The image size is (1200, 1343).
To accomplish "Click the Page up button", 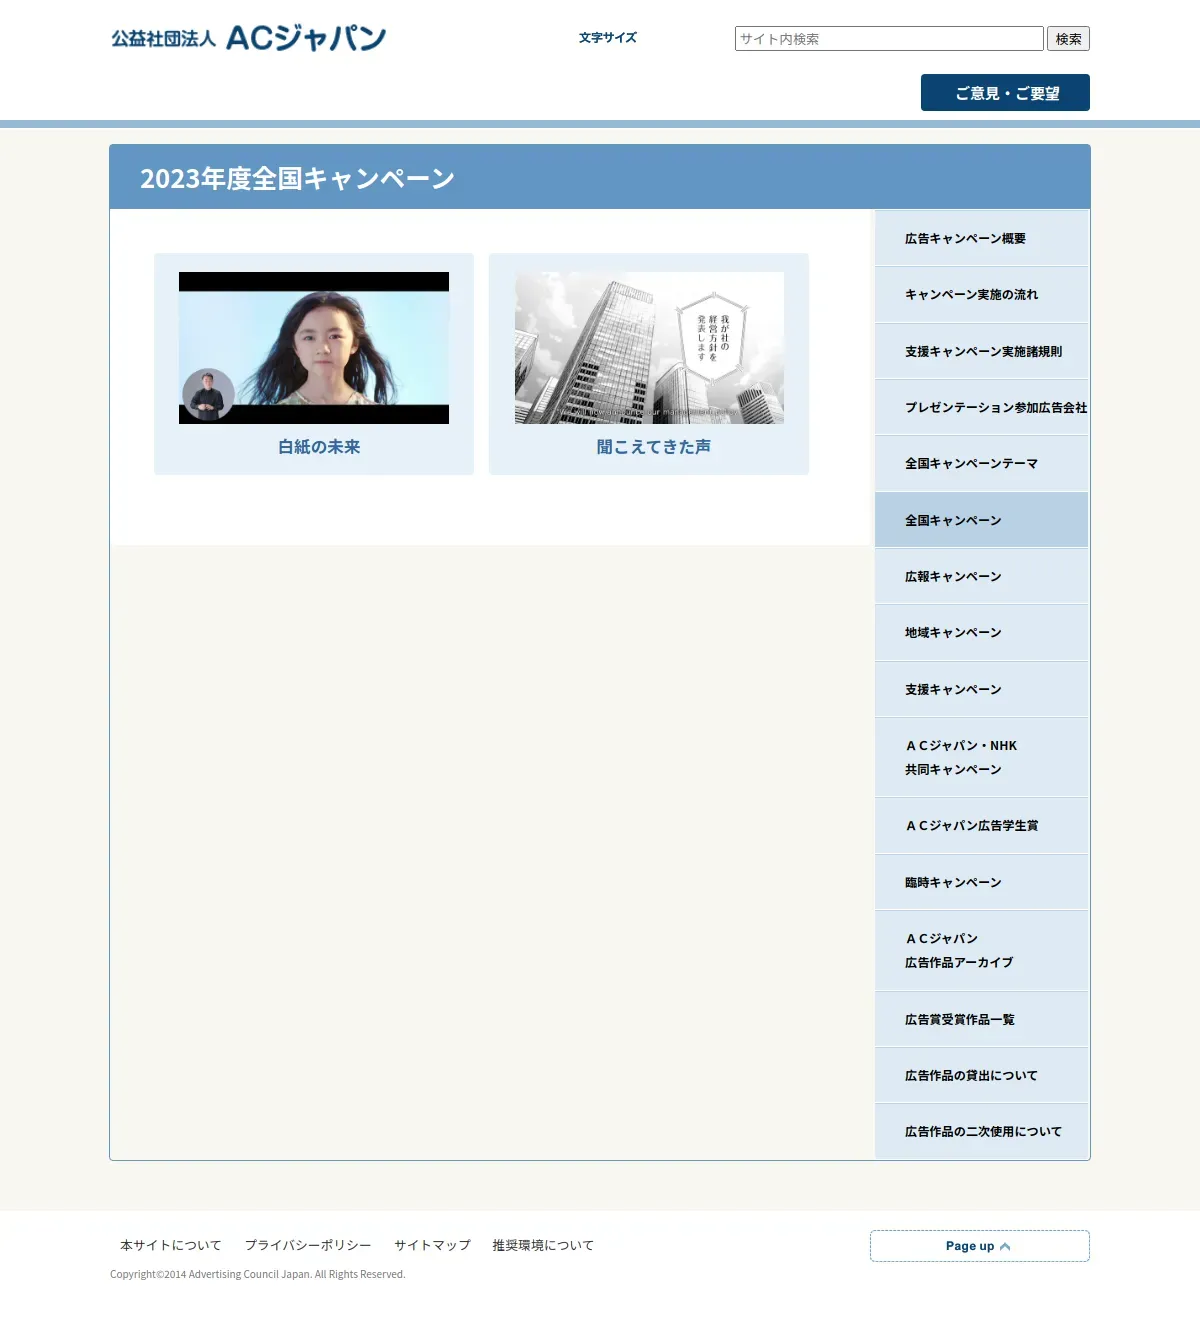I will (x=980, y=1246).
